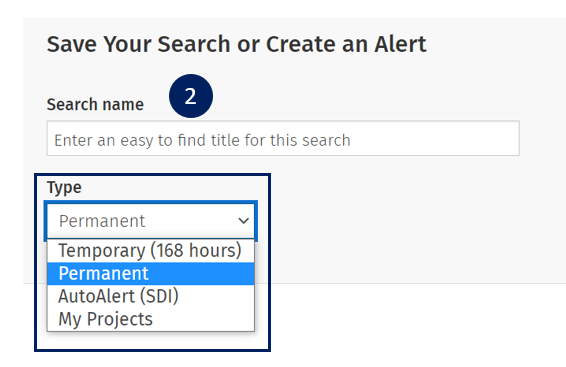The height and width of the screenshot is (367, 566).
Task: Click the numbered step 2 circle badge
Action: click(191, 96)
